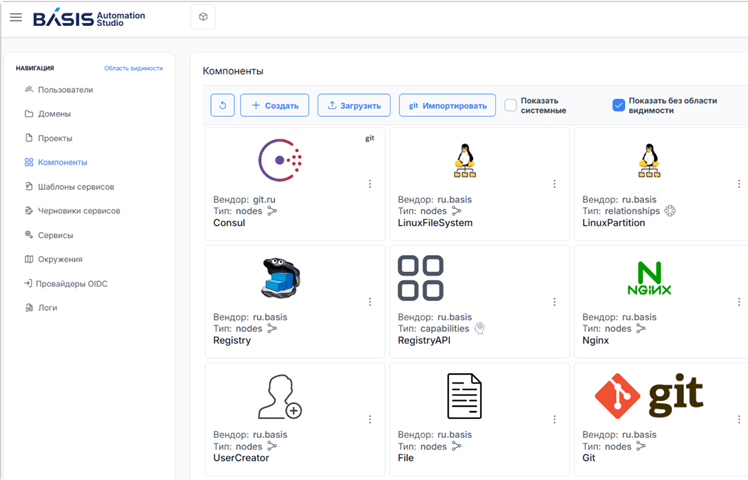Click the Nginx component name
The image size is (748, 480).
click(595, 340)
